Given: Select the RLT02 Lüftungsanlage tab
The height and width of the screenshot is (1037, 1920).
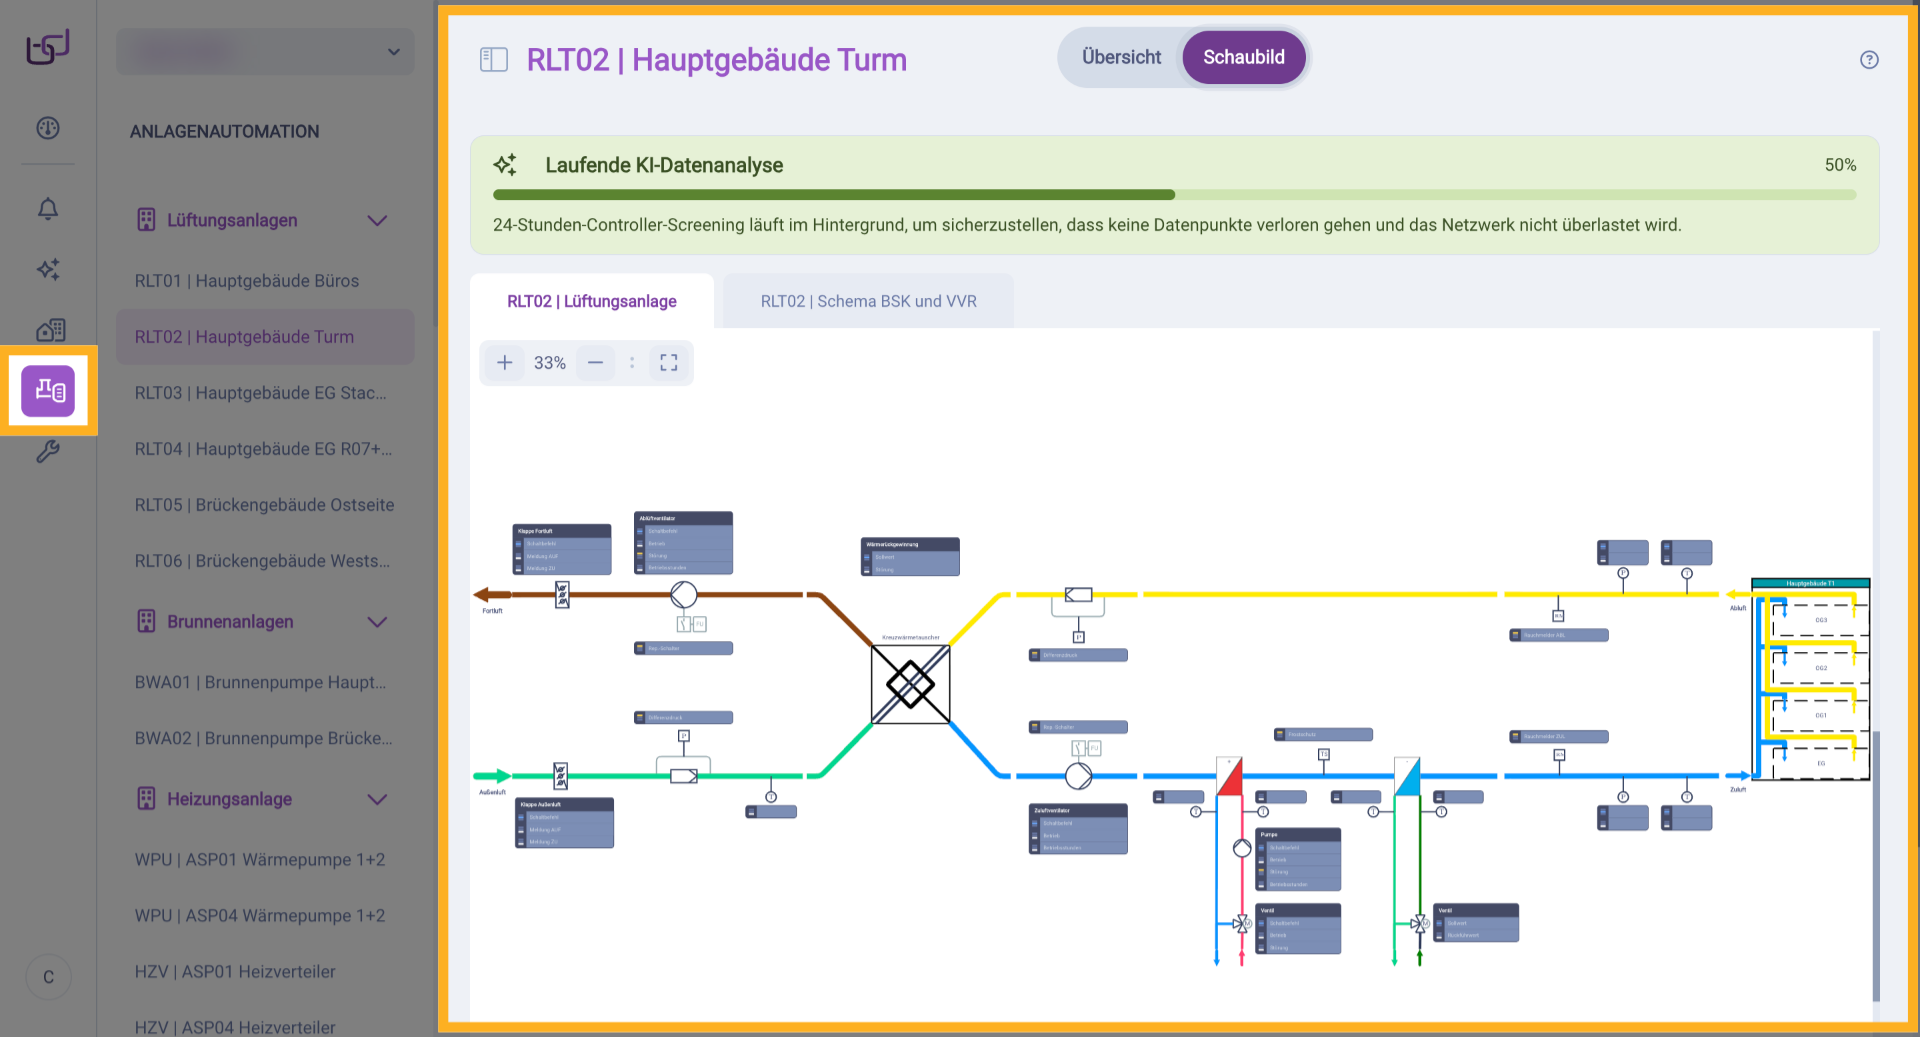Looking at the screenshot, I should coord(591,301).
